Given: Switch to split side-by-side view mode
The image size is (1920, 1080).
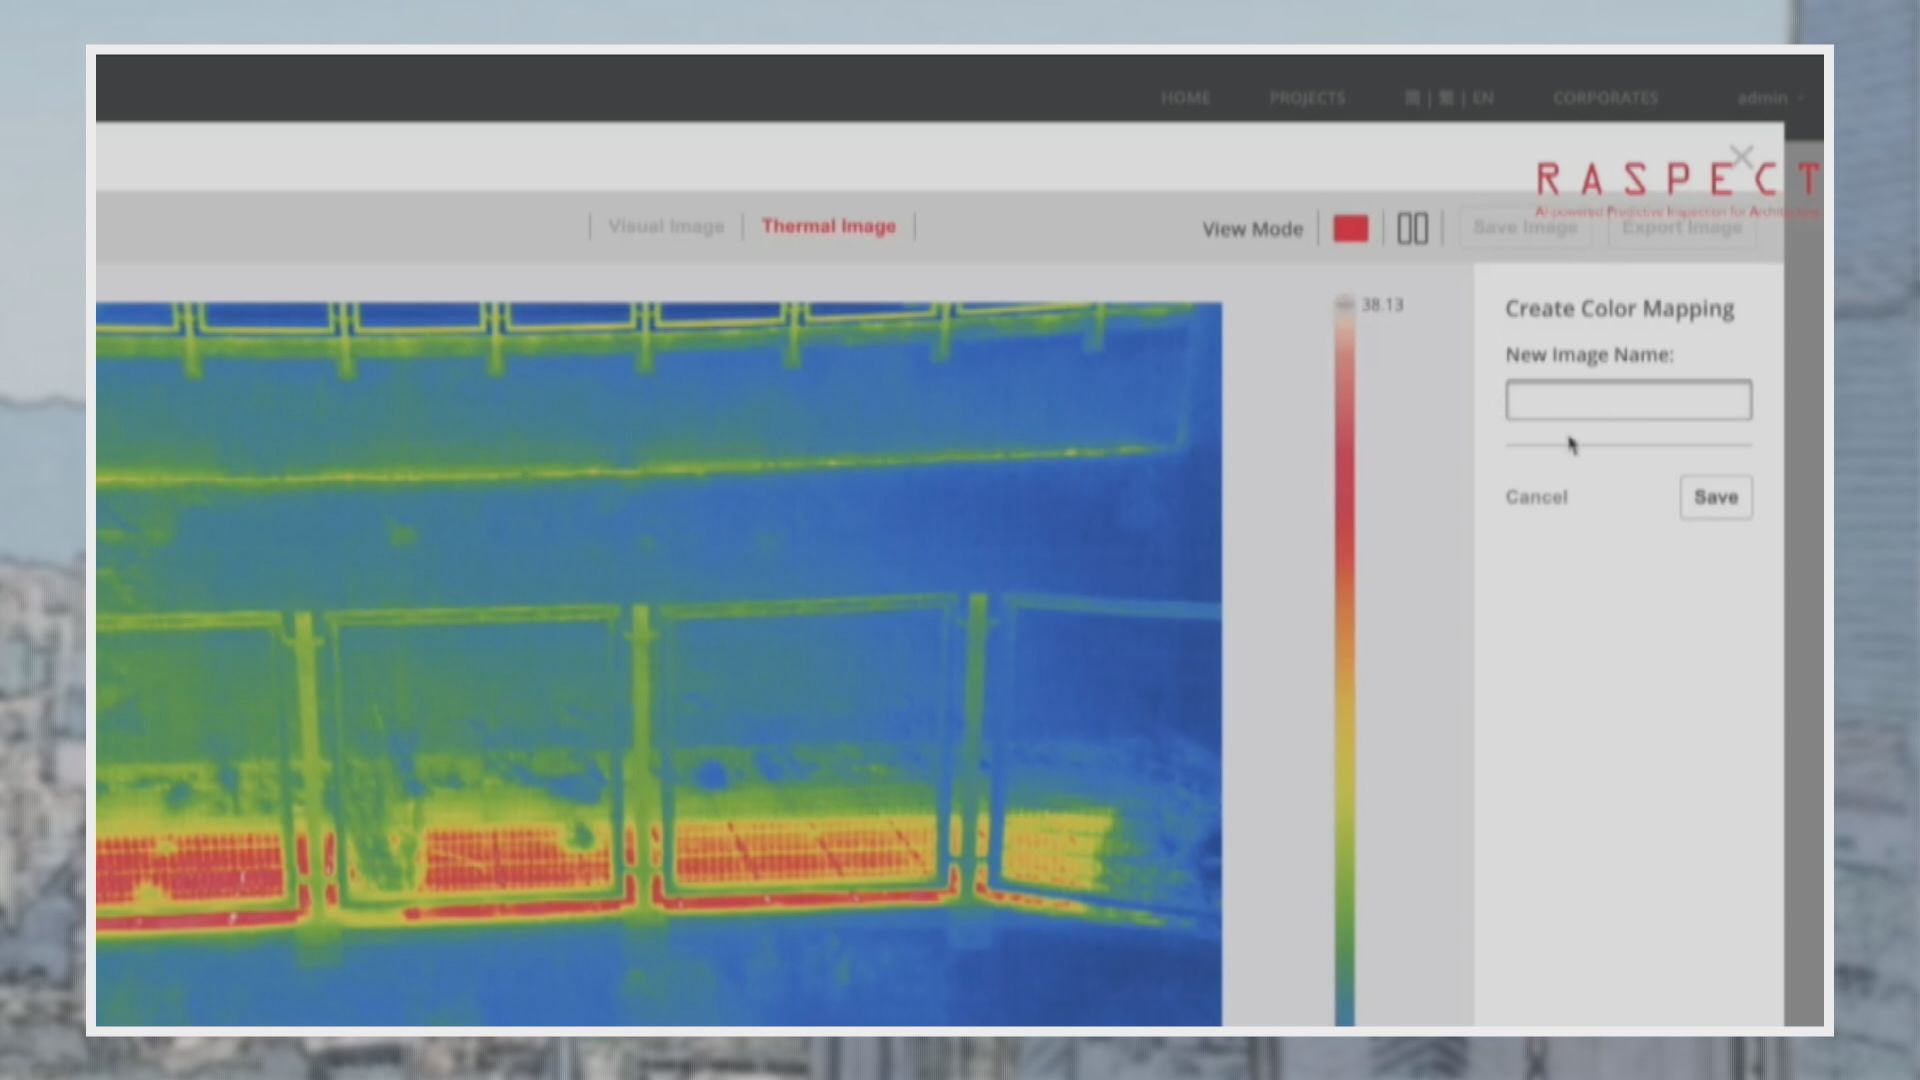Looking at the screenshot, I should (x=1412, y=229).
